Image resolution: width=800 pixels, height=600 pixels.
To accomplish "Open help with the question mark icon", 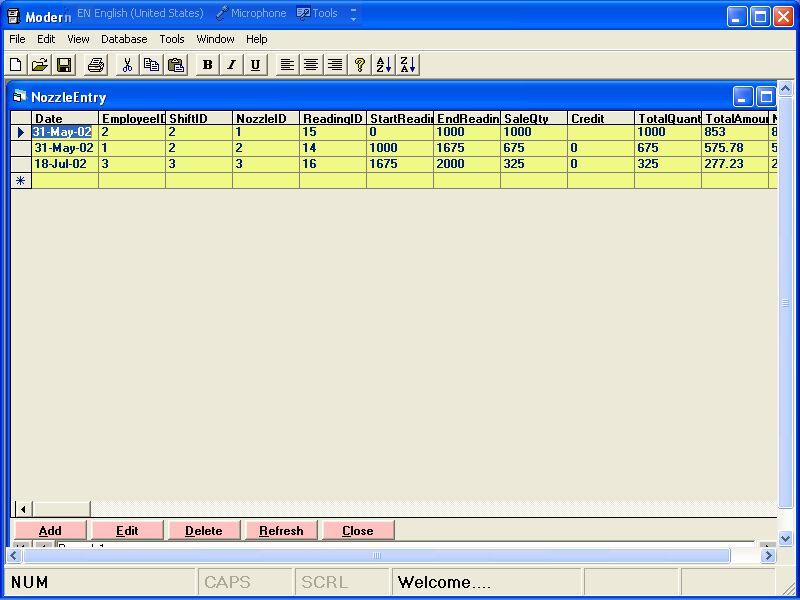I will pyautogui.click(x=360, y=65).
